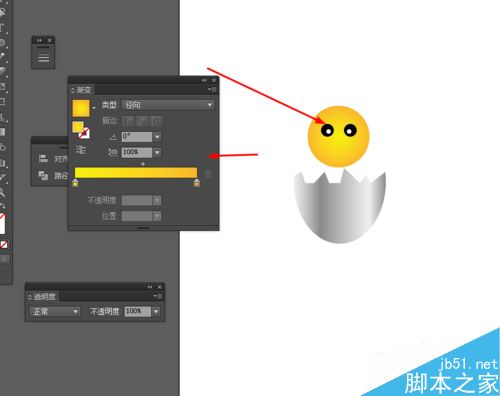The image size is (500, 396).
Task: Open the Transparency opacity dropdown arrow
Action: pos(156,312)
